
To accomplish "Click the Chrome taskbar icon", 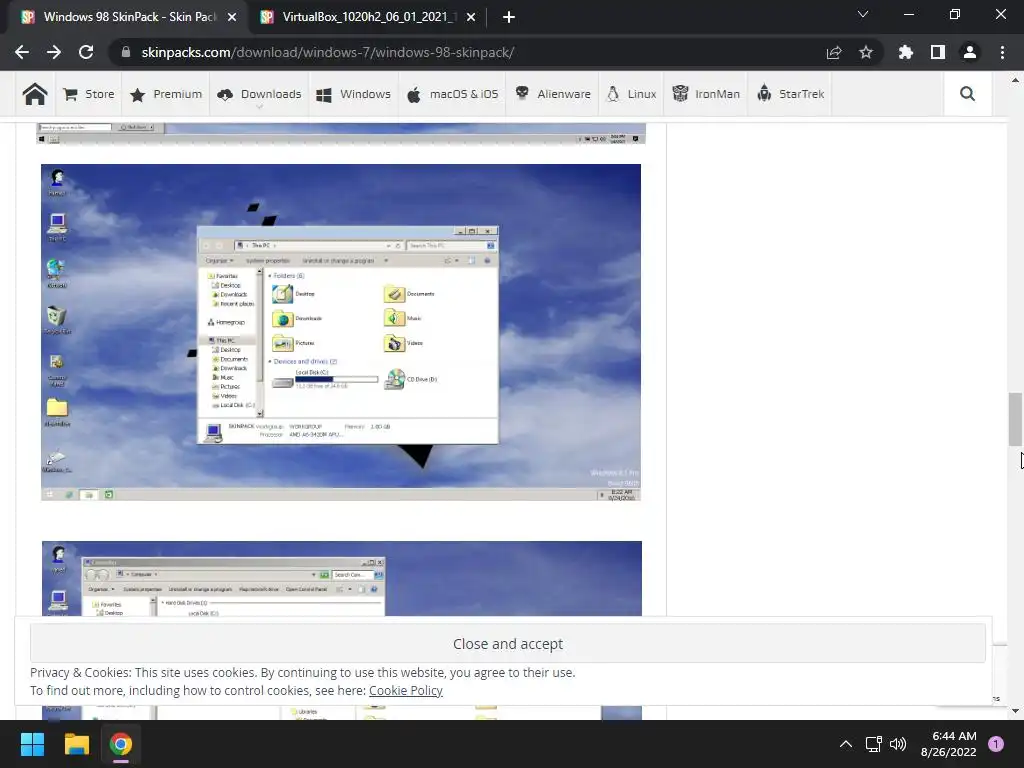I will tap(121, 744).
